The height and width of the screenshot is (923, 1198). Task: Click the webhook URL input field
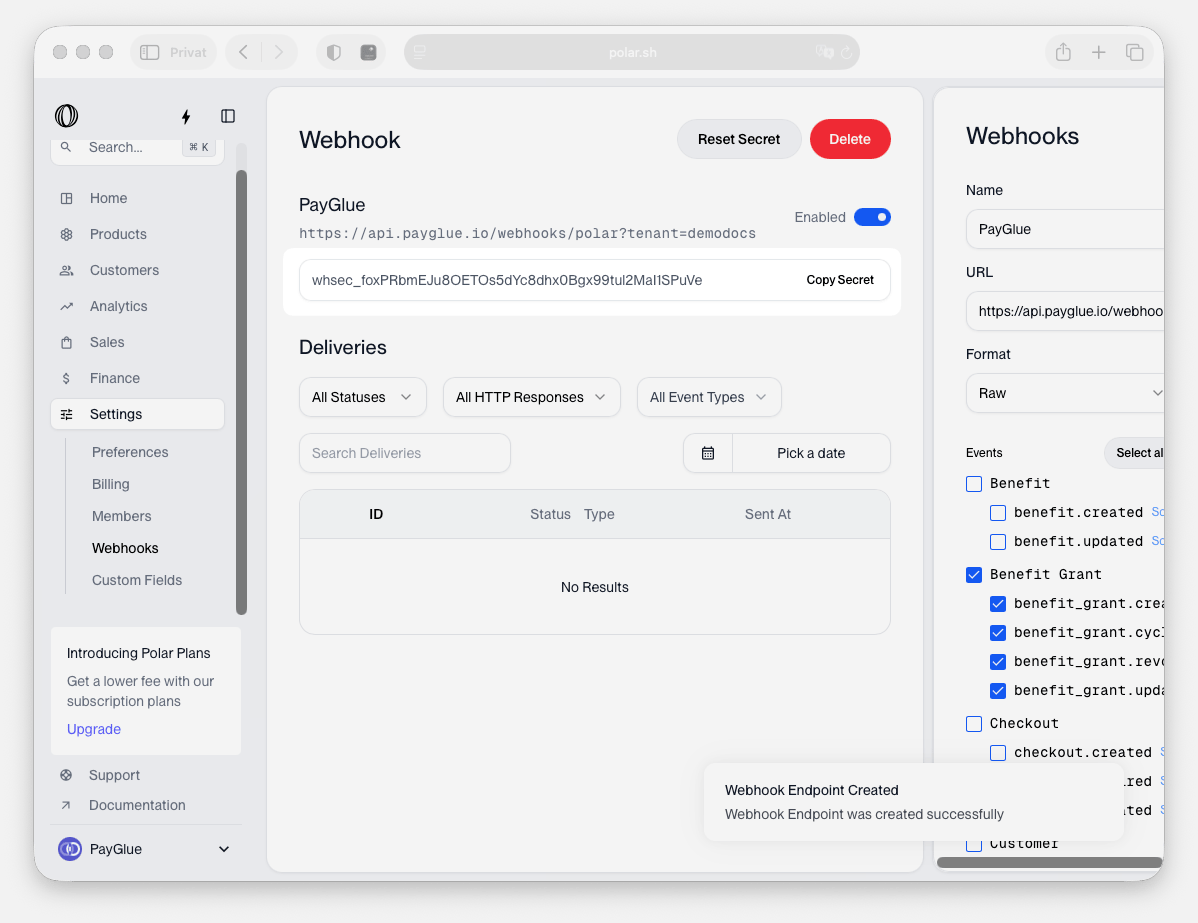tap(1065, 311)
